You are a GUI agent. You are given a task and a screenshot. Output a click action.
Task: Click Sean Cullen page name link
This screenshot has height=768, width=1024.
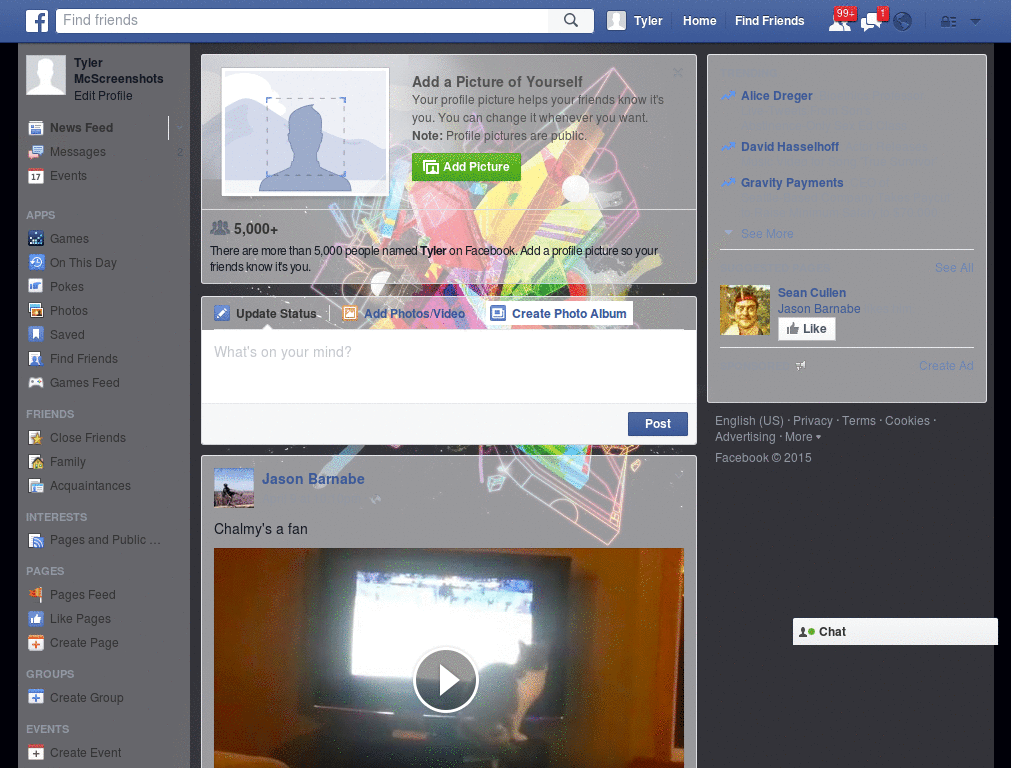pyautogui.click(x=812, y=293)
